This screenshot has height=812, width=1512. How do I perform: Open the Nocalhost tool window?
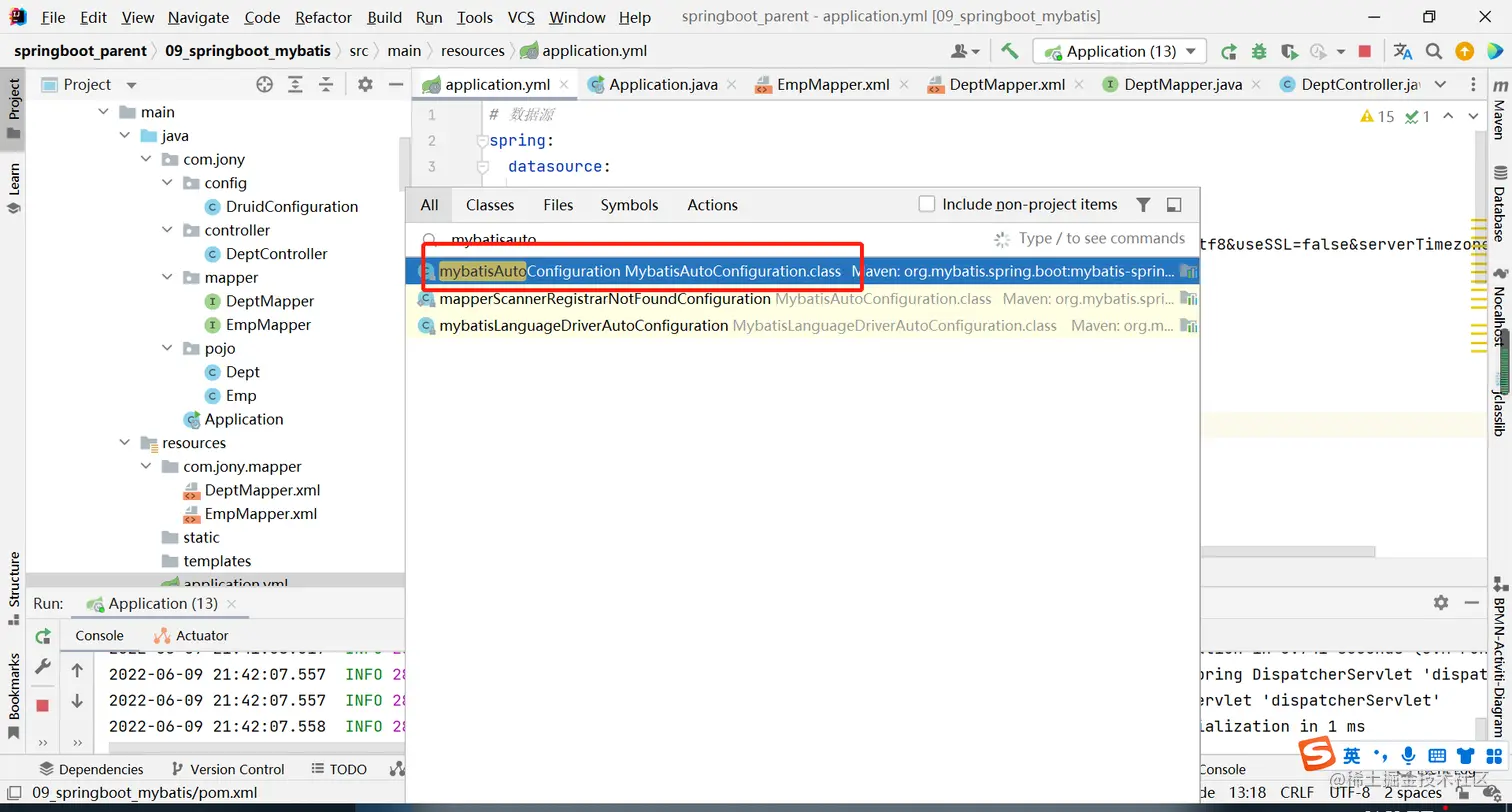point(1499,306)
